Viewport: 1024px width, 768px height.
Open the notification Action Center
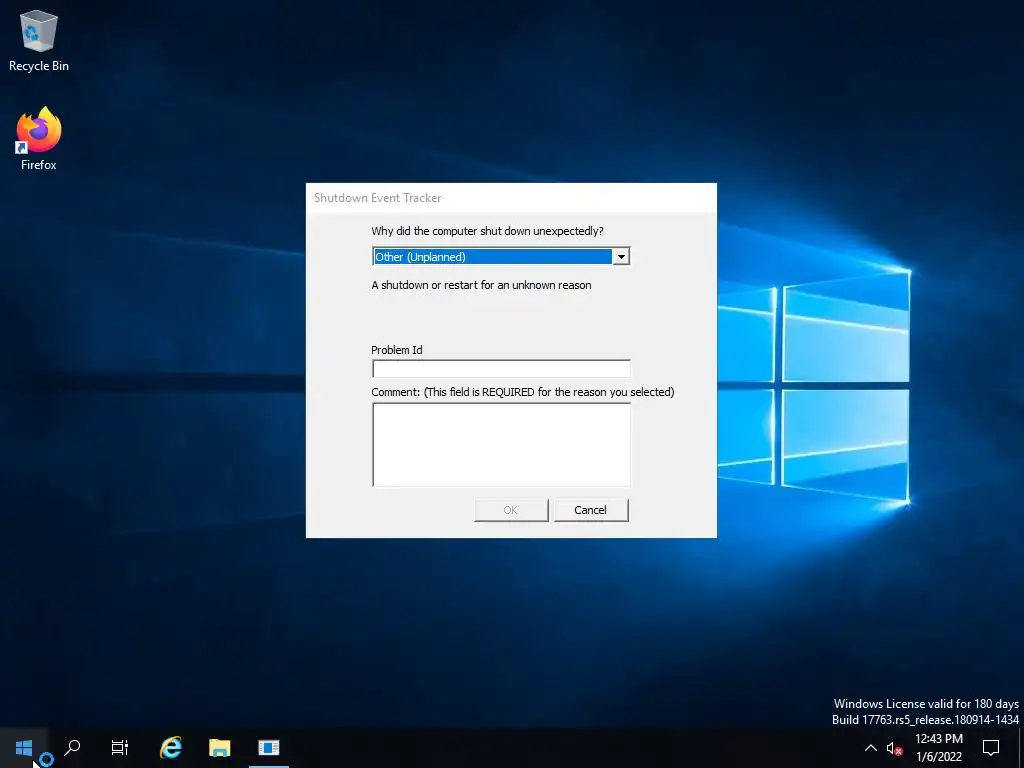991,748
